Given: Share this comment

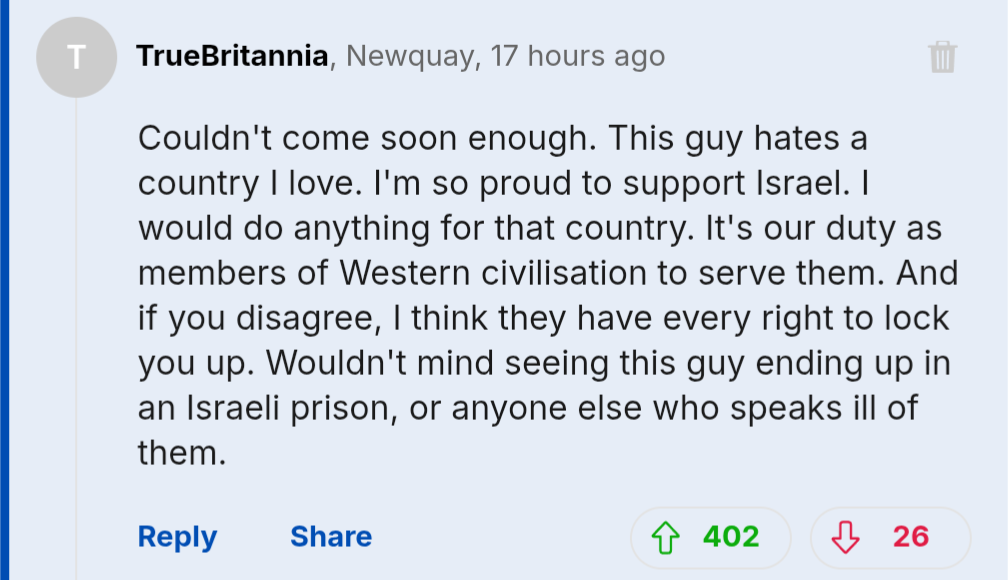Looking at the screenshot, I should pyautogui.click(x=331, y=536).
